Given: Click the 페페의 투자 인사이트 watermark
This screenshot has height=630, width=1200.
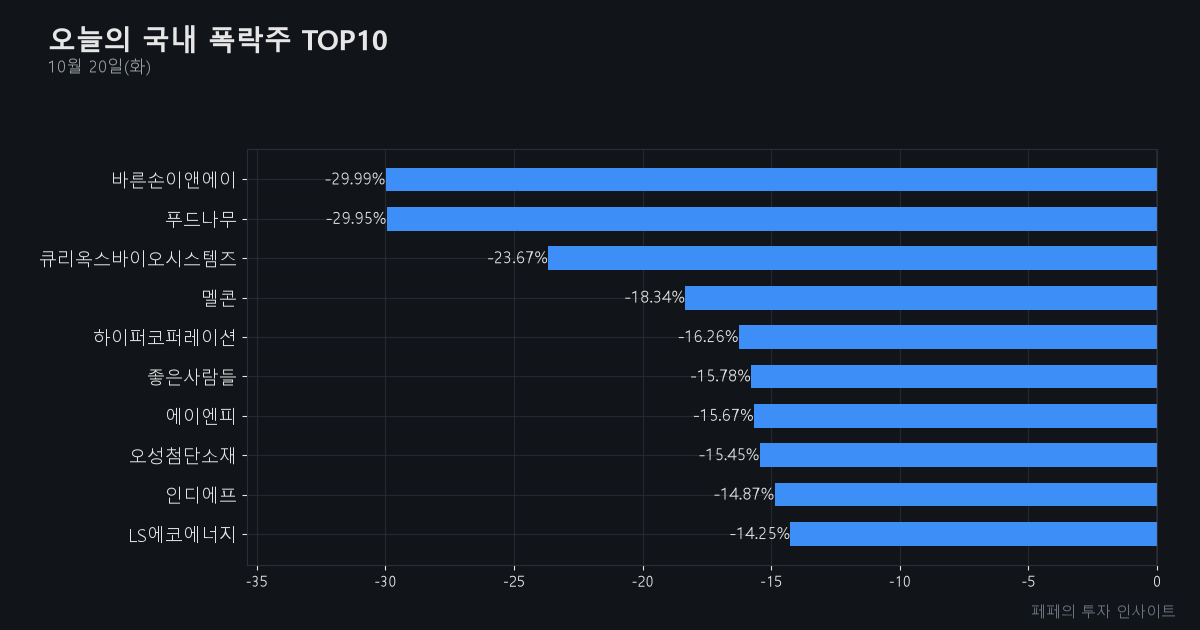Looking at the screenshot, I should (1103, 611).
